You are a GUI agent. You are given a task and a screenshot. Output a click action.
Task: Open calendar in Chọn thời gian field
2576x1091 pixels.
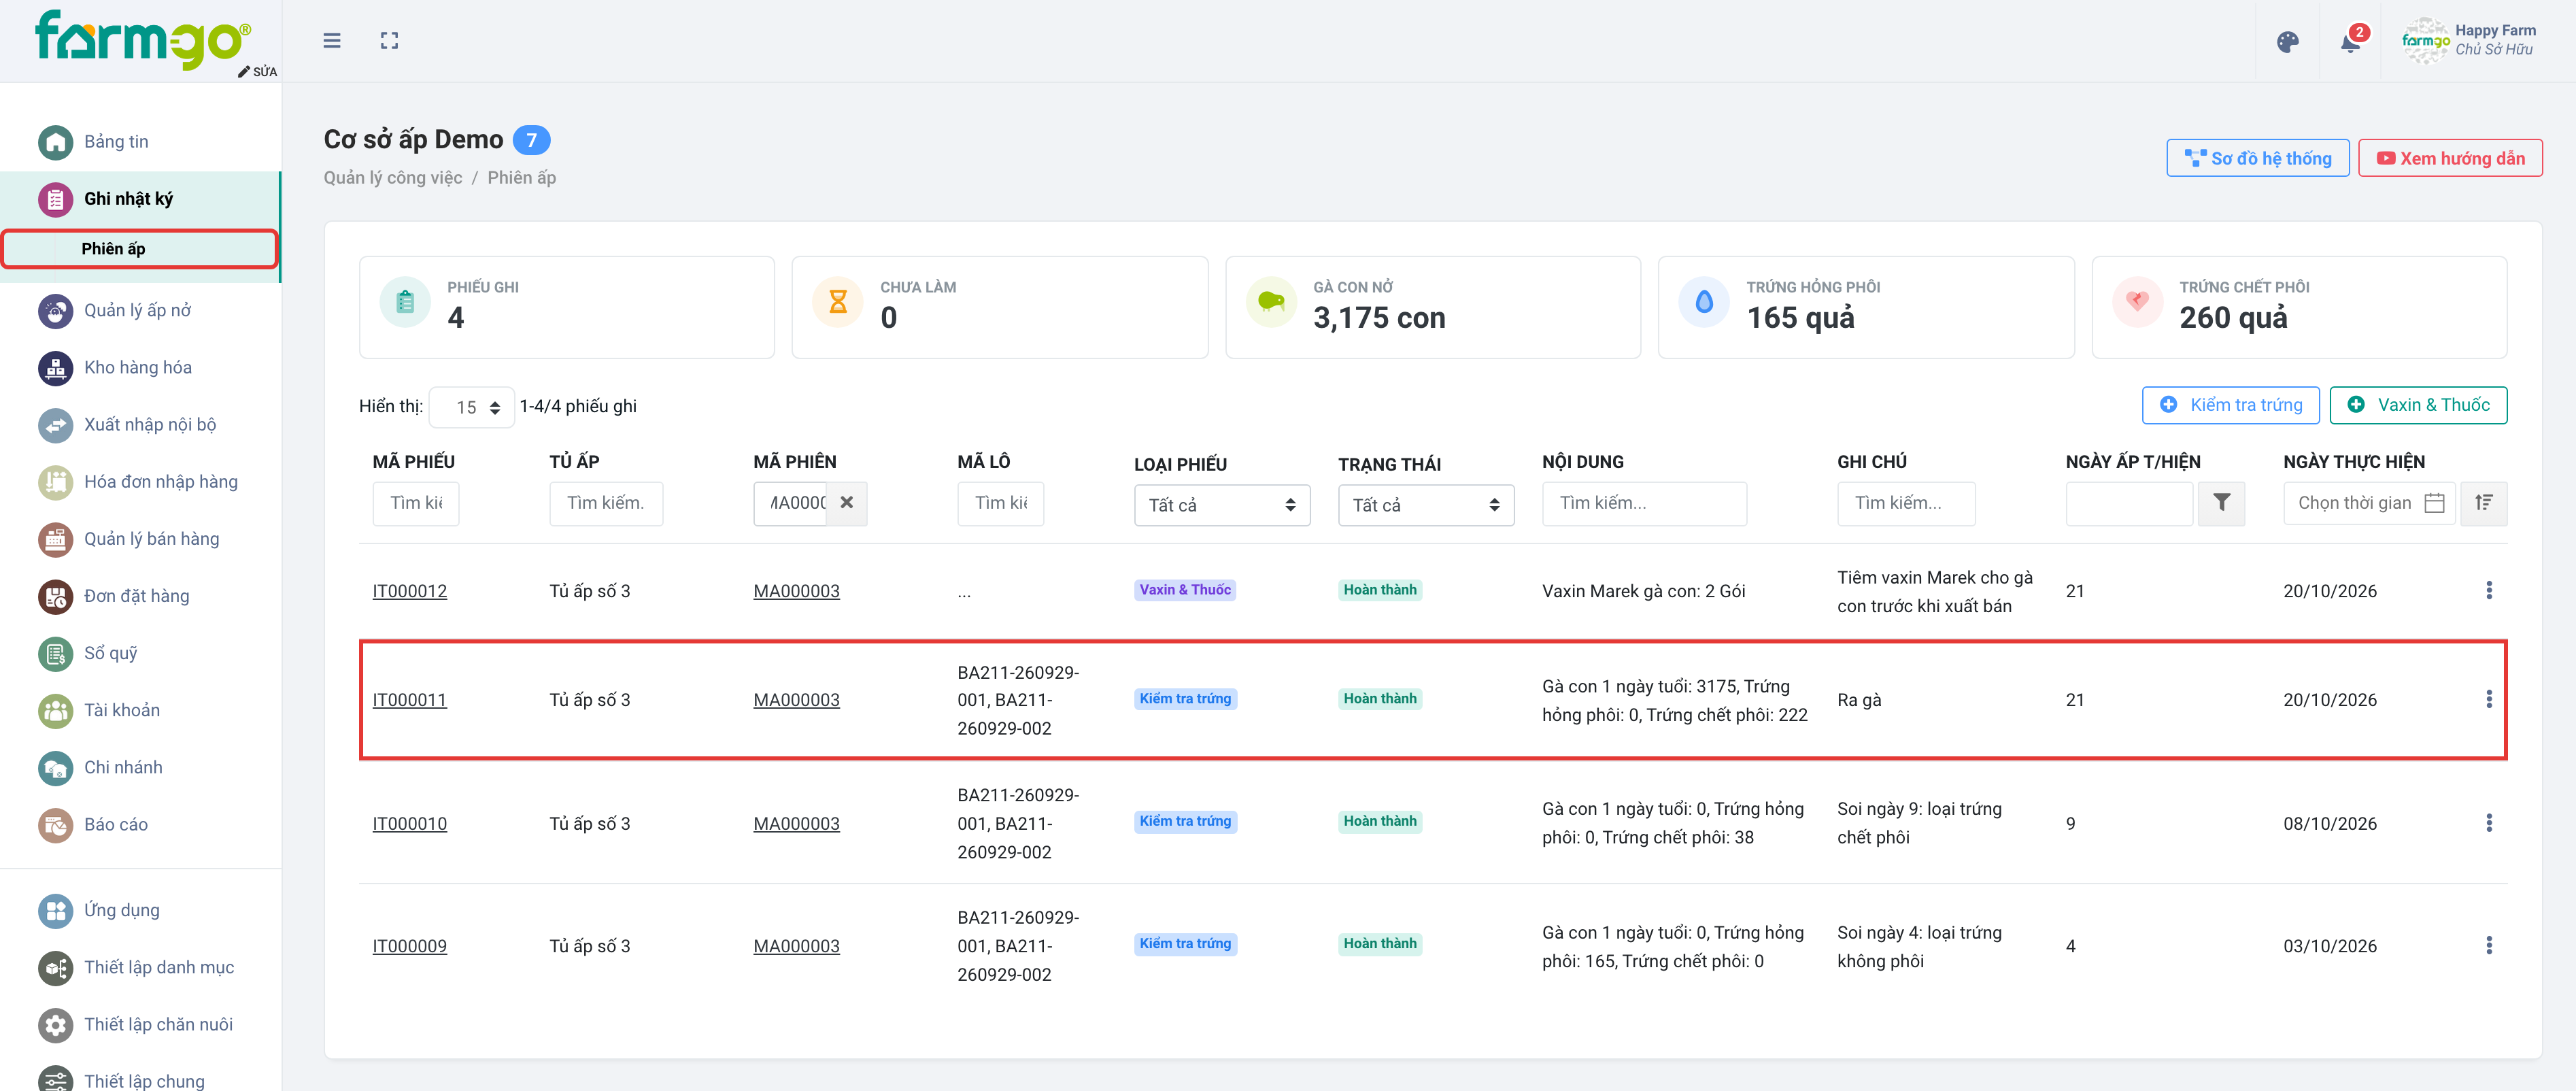point(2434,503)
